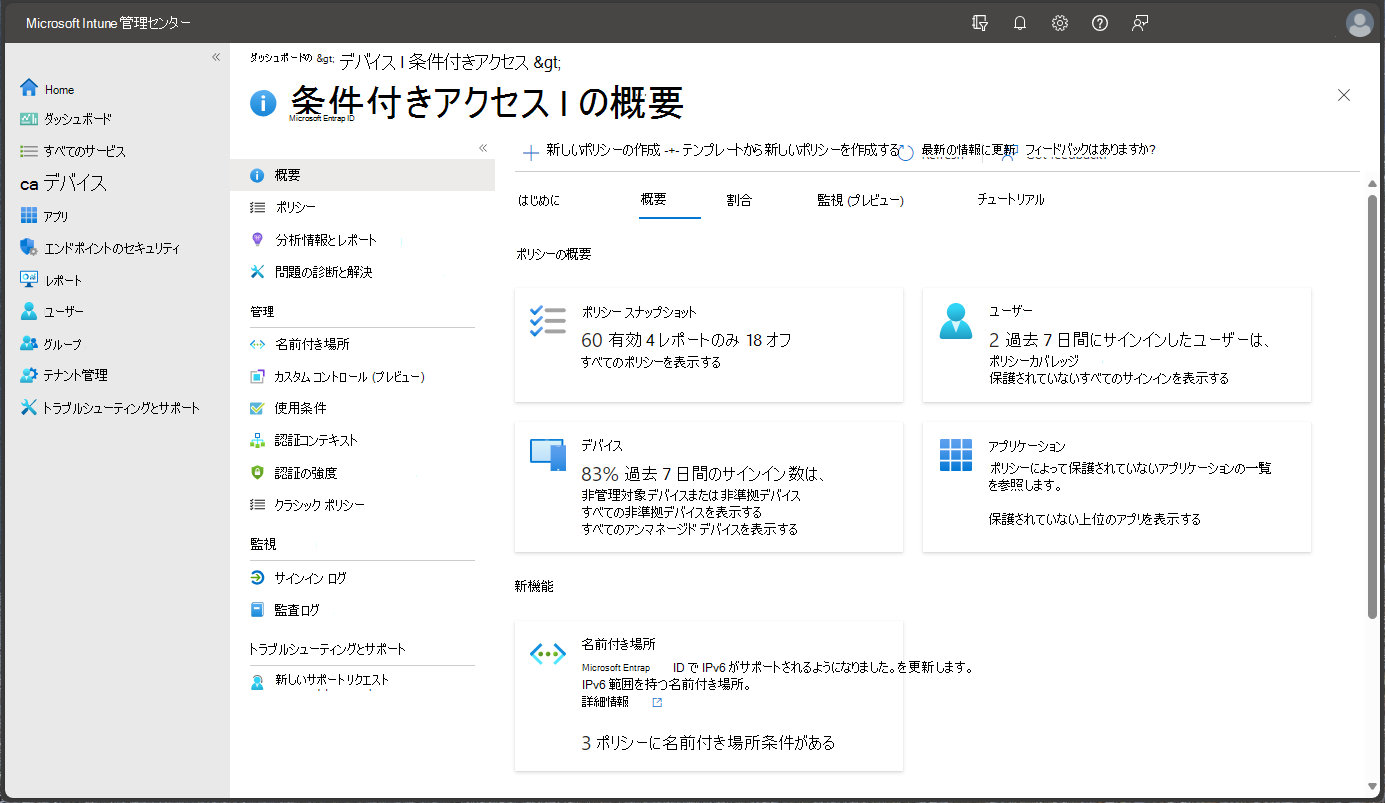
Task: Click the レポート monitor icon
Action: pos(29,280)
